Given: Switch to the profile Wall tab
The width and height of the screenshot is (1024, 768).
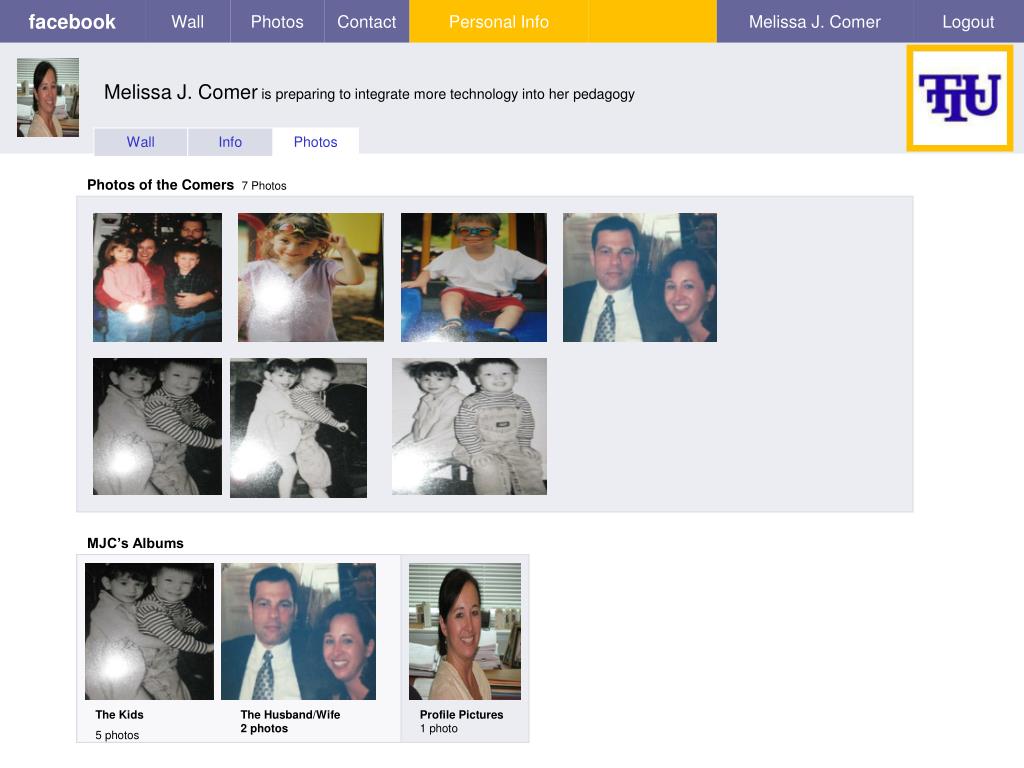Looking at the screenshot, I should click(x=140, y=142).
